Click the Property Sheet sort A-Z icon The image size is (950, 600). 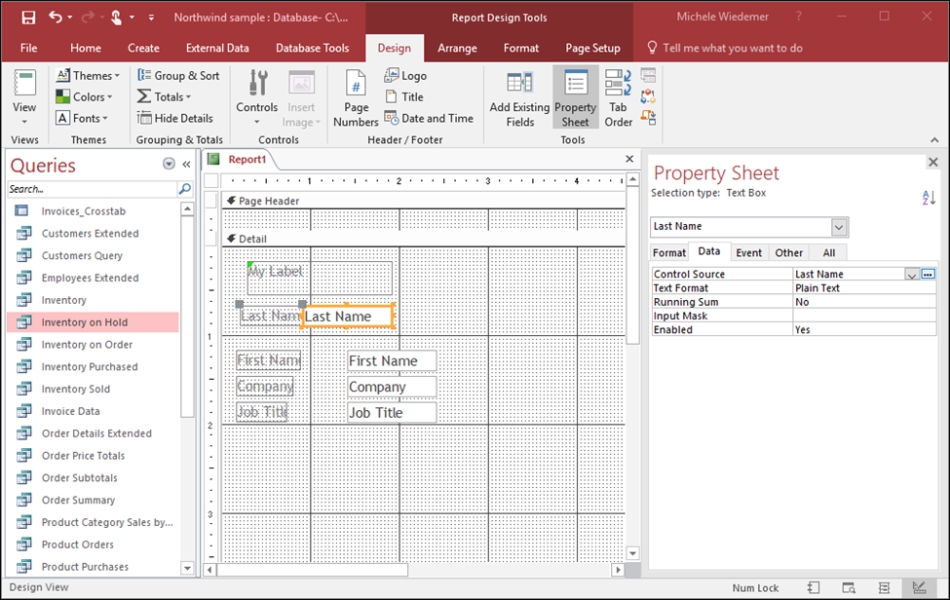click(x=928, y=198)
